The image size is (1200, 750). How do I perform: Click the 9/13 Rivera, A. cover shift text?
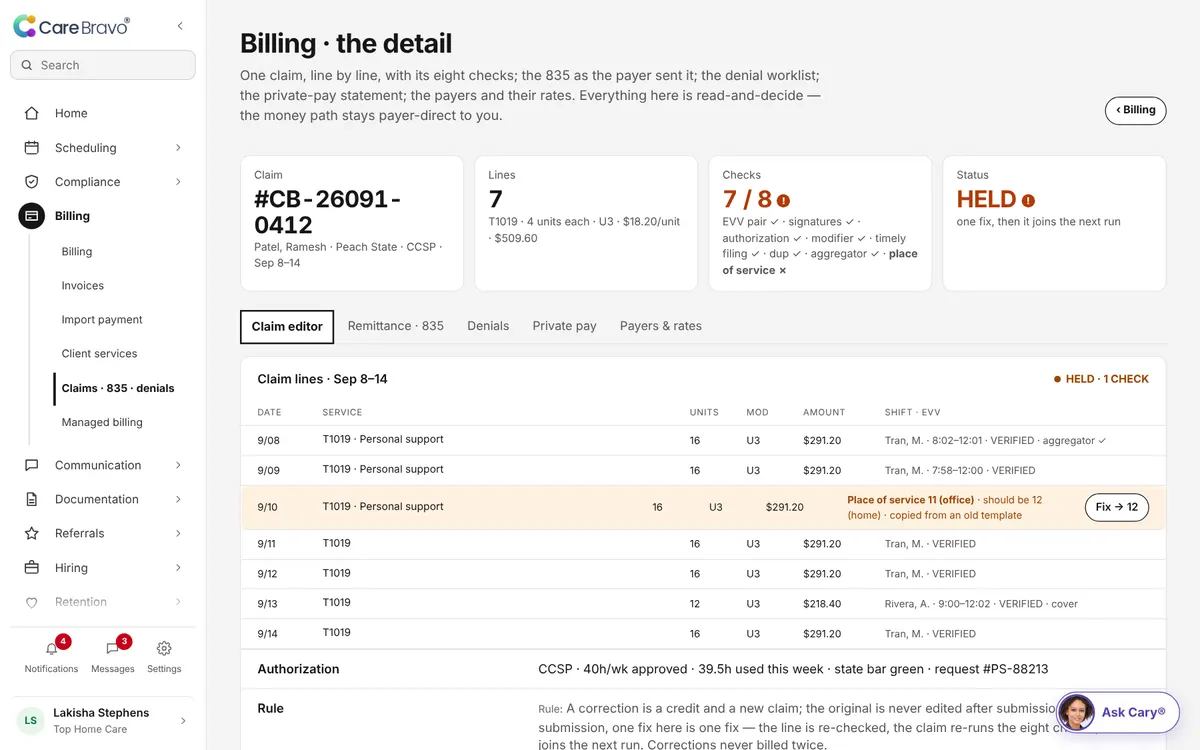point(981,604)
